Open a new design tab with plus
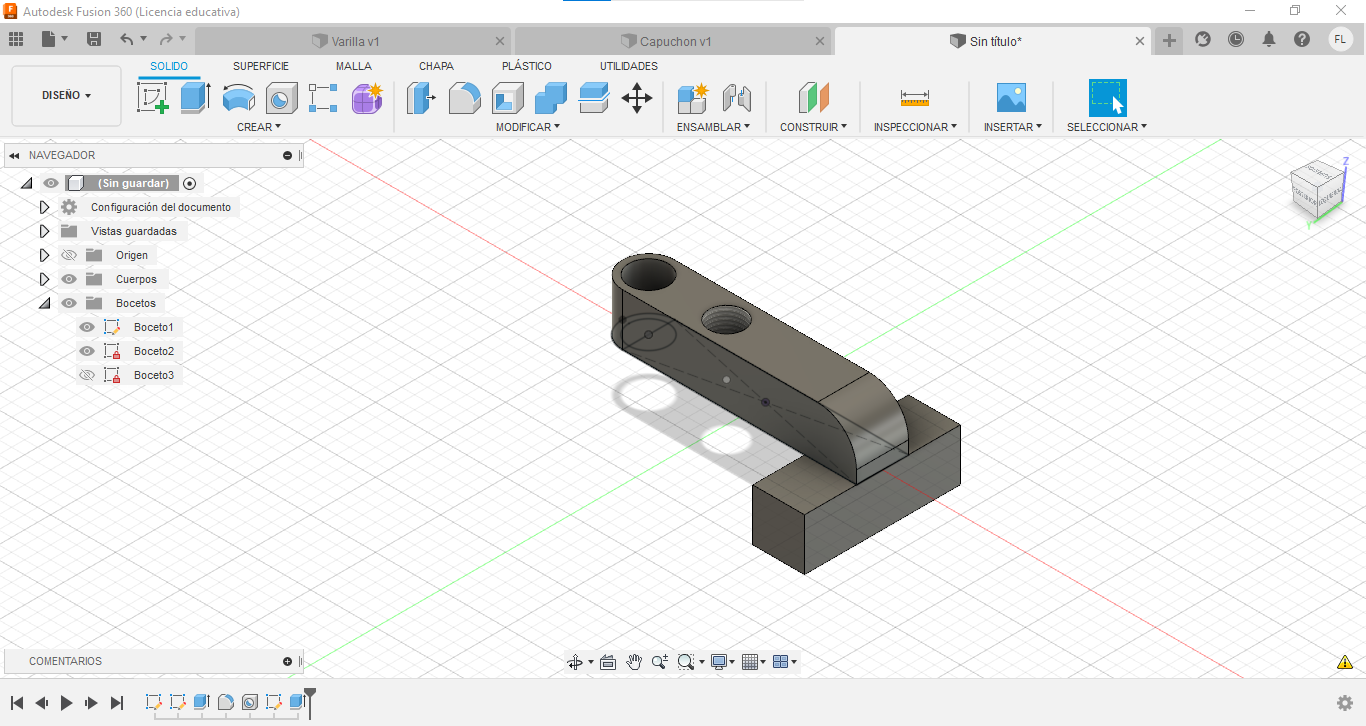 (1169, 40)
